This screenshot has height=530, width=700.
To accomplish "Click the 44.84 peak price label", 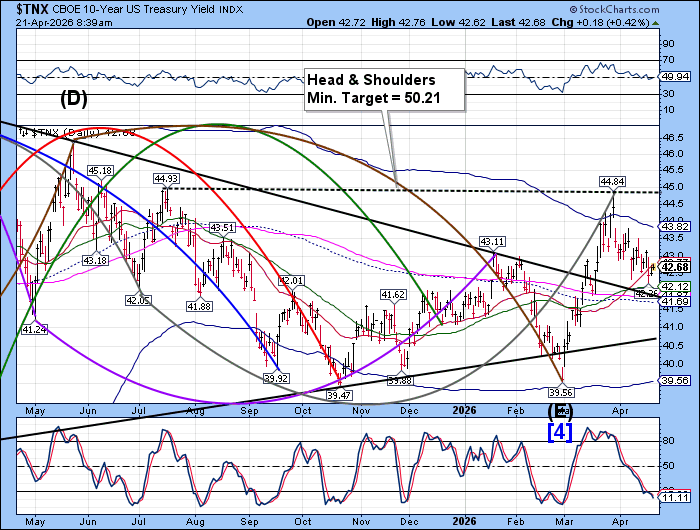I will click(612, 181).
